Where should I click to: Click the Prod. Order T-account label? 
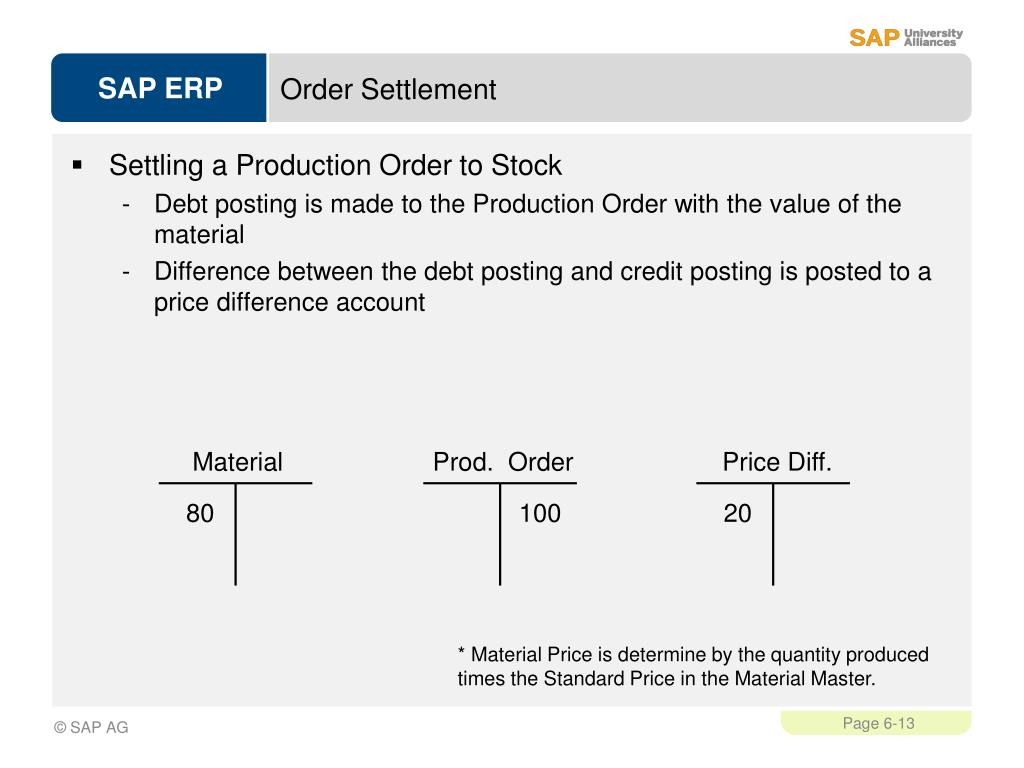(x=503, y=462)
